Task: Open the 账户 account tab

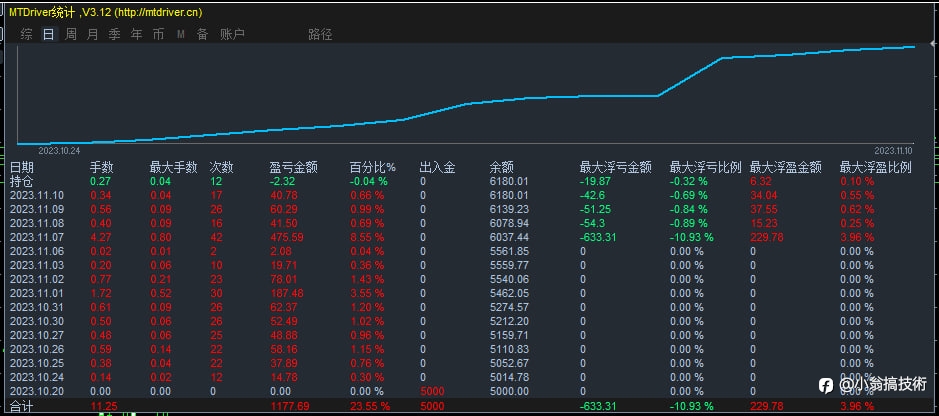Action: click(x=232, y=34)
